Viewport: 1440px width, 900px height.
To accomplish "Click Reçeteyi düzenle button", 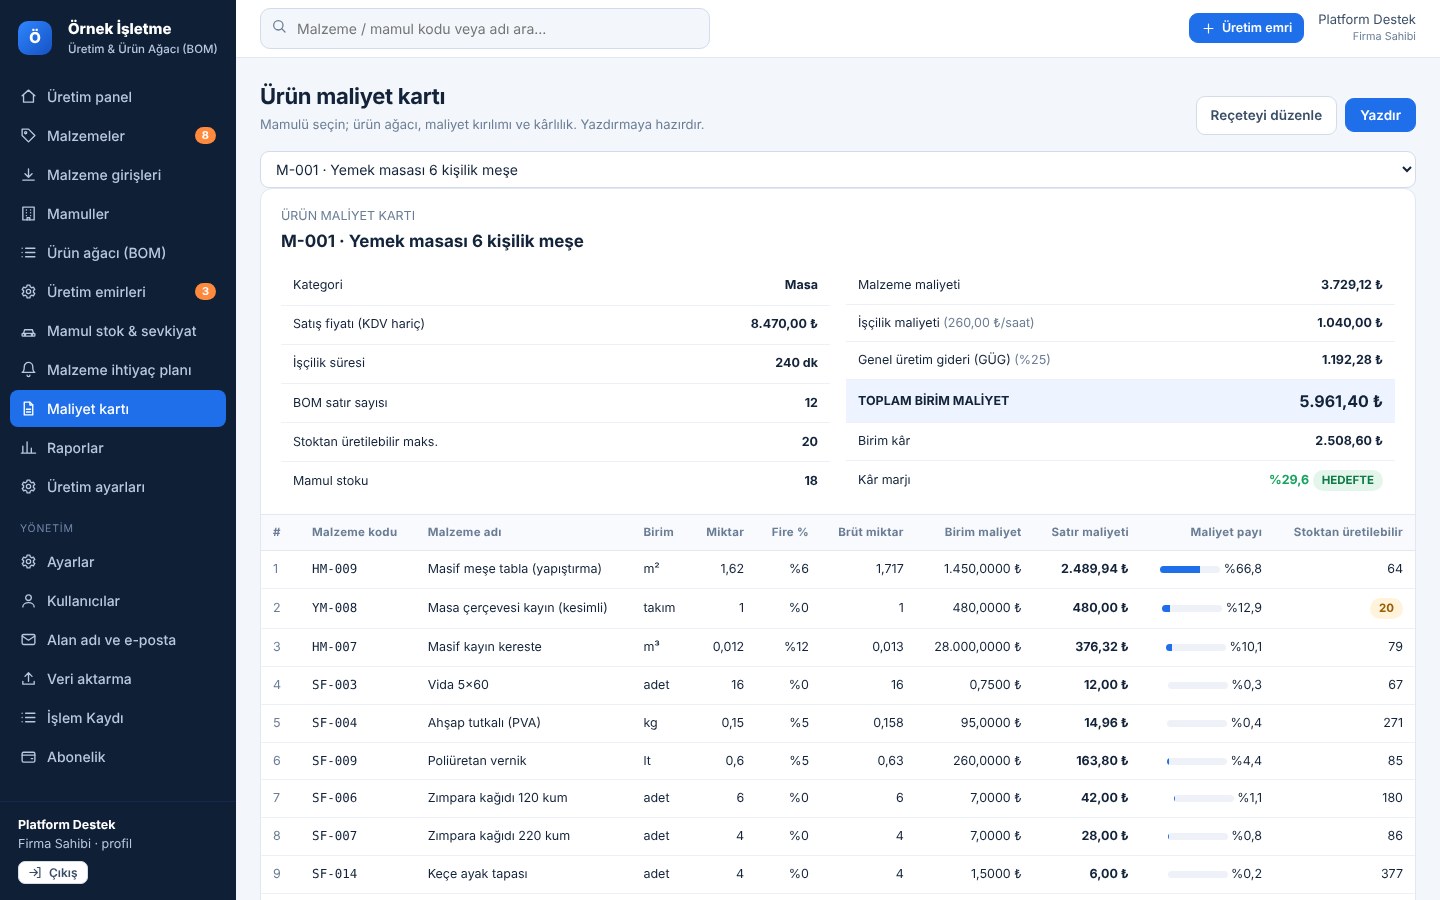I will click(x=1266, y=115).
